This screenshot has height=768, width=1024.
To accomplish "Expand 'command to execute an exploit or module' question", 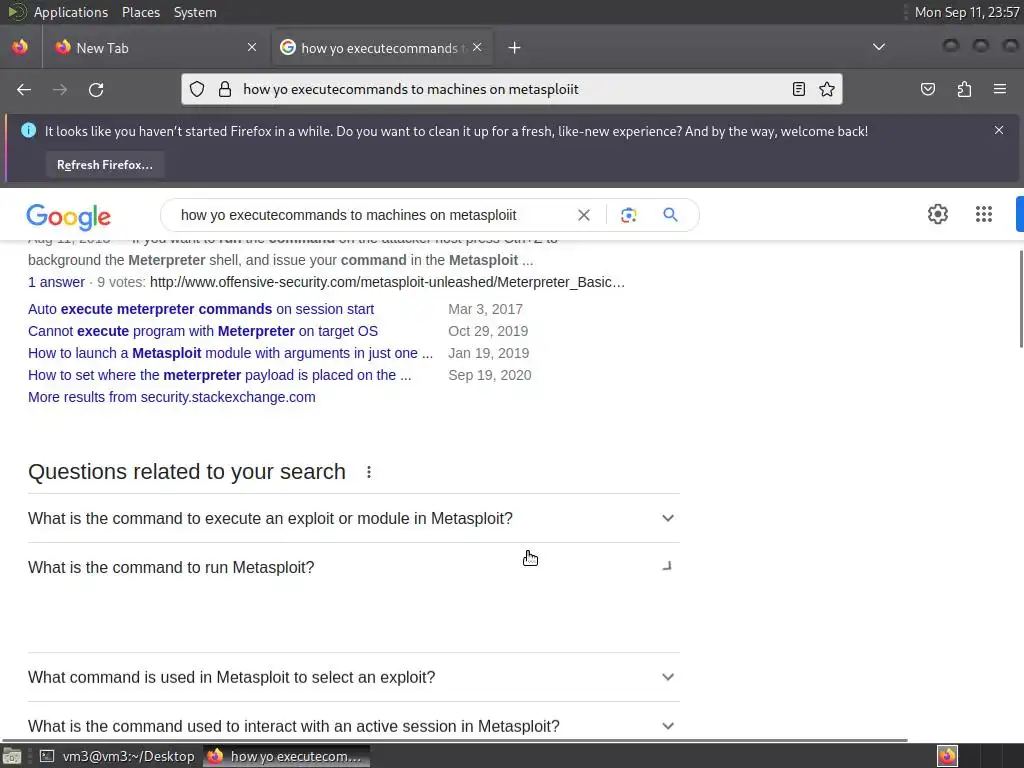I will (x=353, y=519).
